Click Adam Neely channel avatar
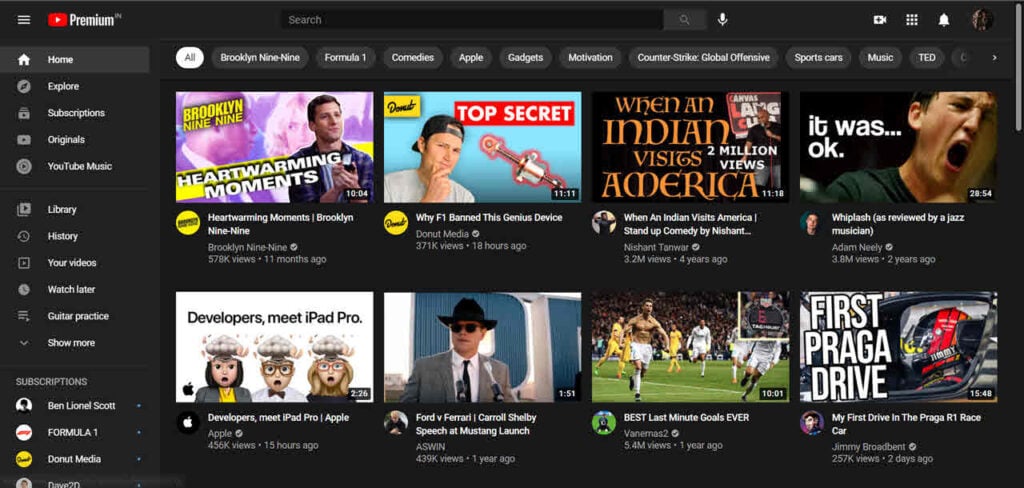1024x488 pixels. pos(812,223)
